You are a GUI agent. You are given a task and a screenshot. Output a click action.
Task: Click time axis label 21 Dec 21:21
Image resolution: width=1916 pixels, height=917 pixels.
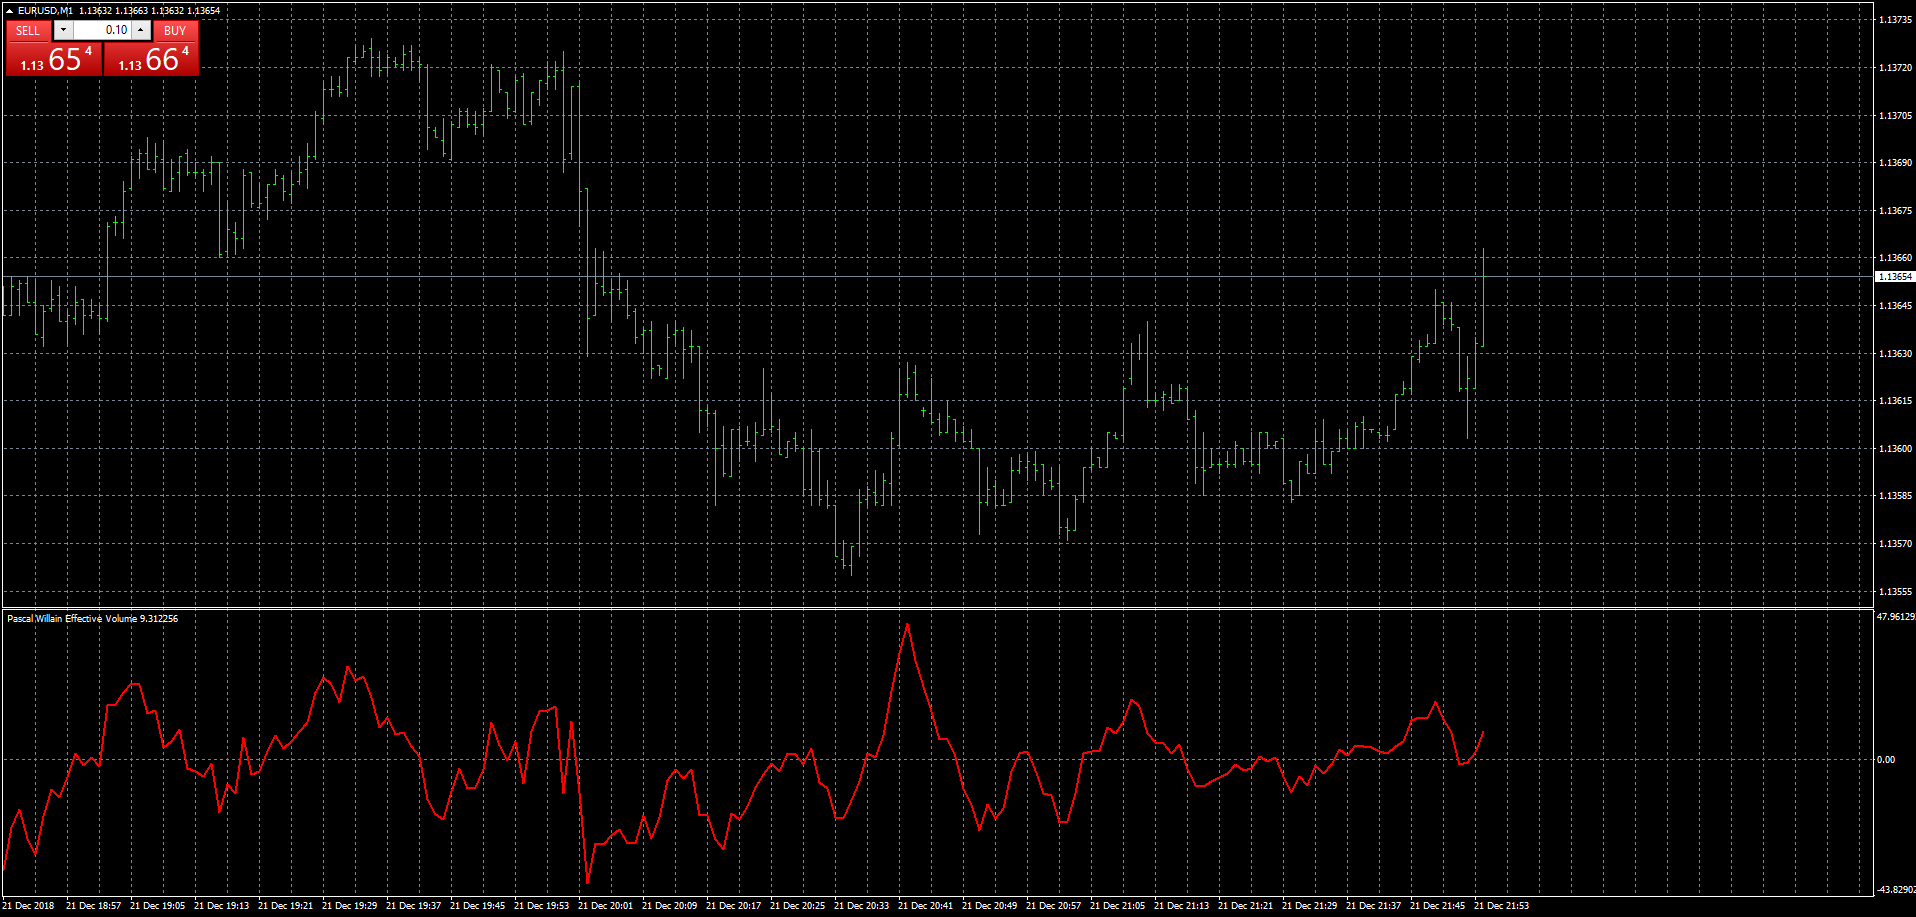coord(1245,906)
